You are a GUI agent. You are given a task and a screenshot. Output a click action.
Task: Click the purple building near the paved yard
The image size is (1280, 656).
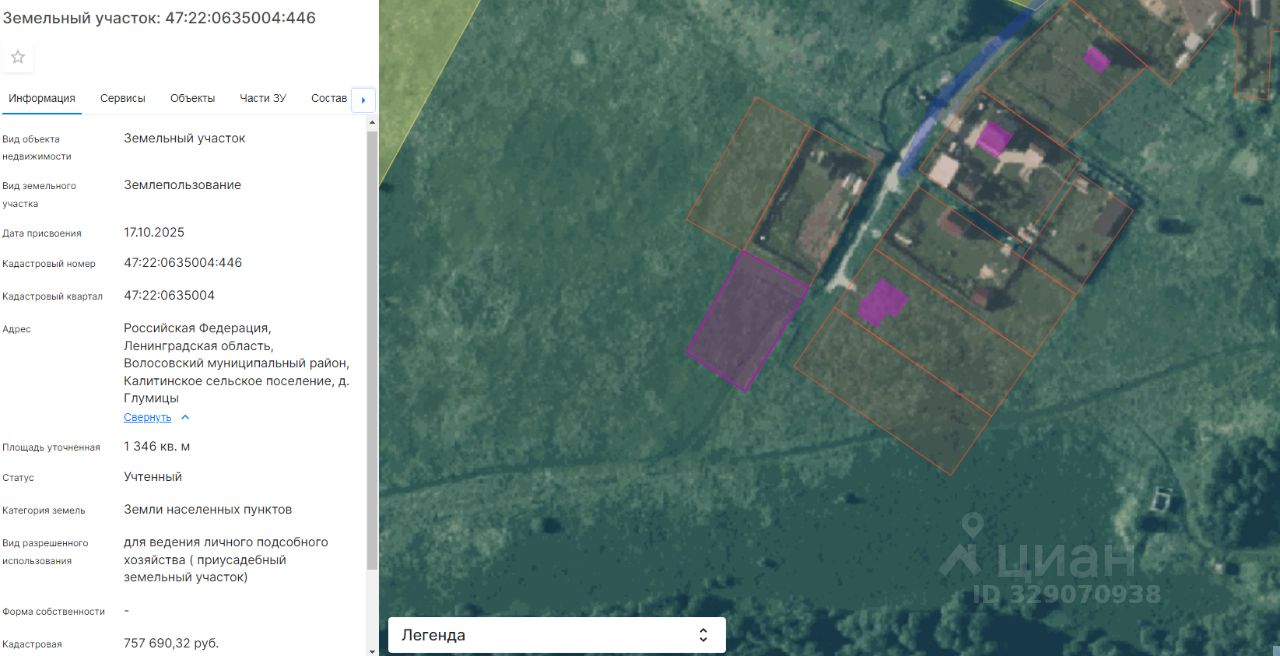[x=994, y=138]
